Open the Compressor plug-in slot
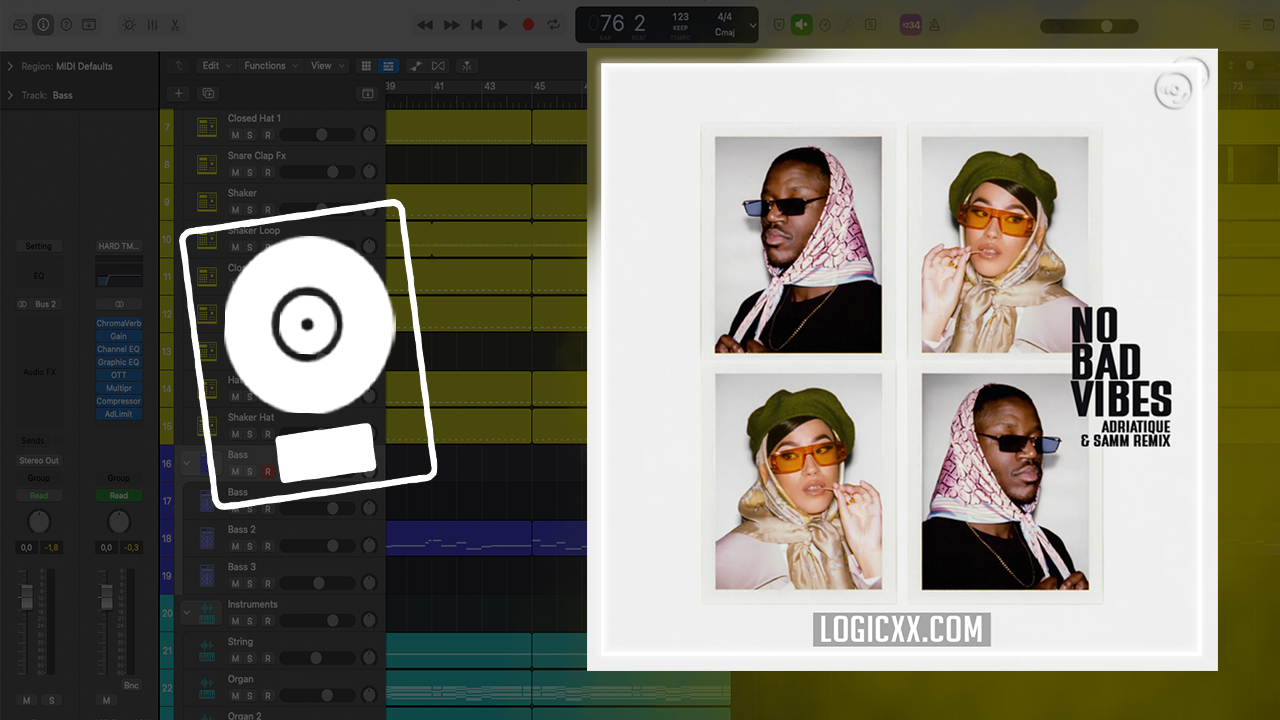The height and width of the screenshot is (720, 1280). pyautogui.click(x=119, y=401)
